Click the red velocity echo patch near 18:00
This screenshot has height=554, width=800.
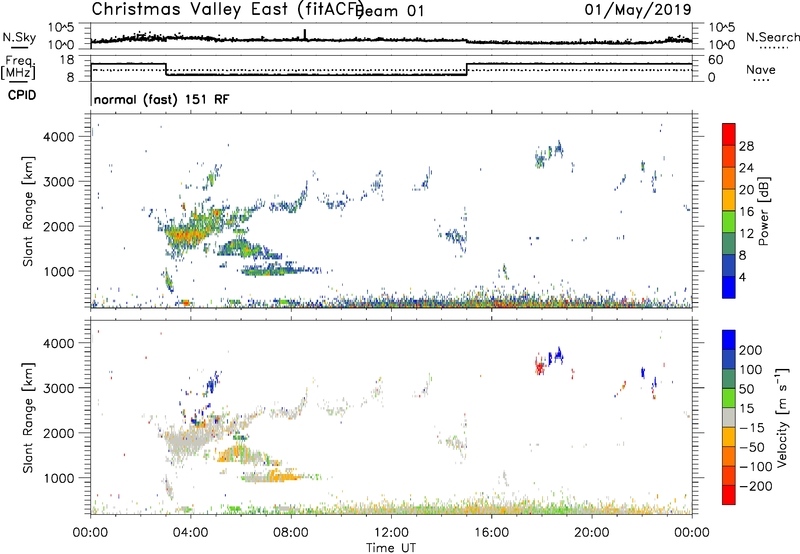pos(539,366)
